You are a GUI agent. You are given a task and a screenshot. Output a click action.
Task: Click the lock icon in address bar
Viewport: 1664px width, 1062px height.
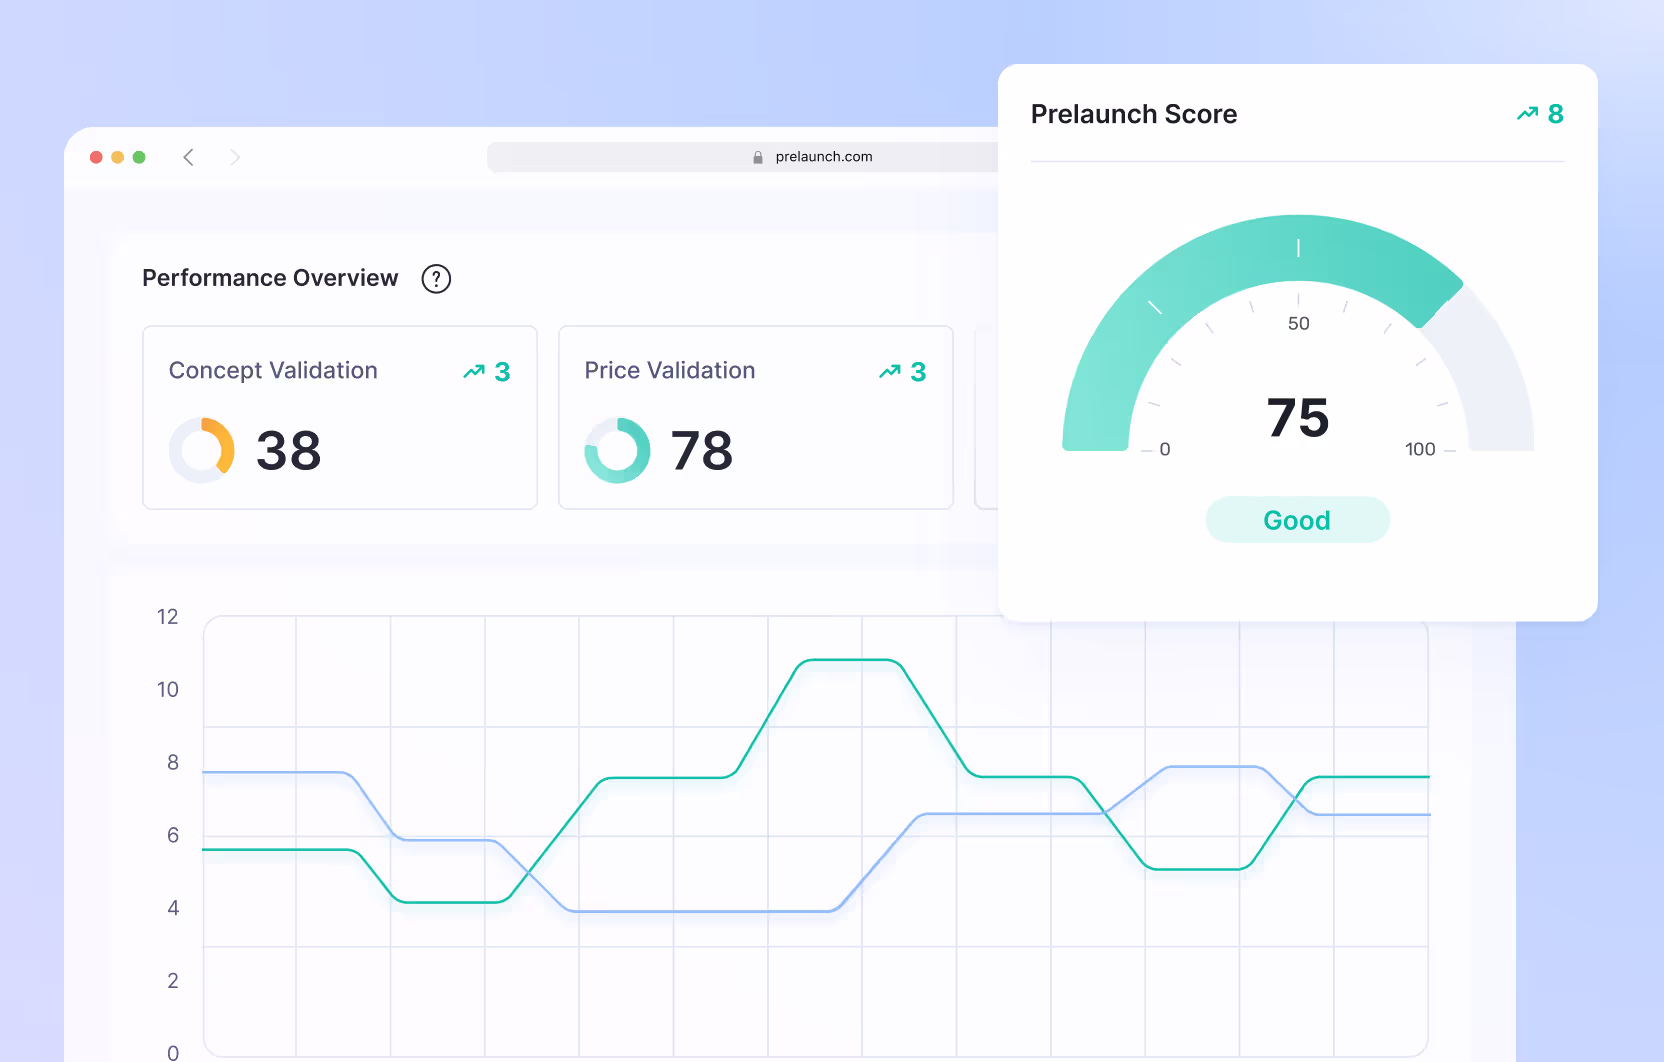(758, 157)
